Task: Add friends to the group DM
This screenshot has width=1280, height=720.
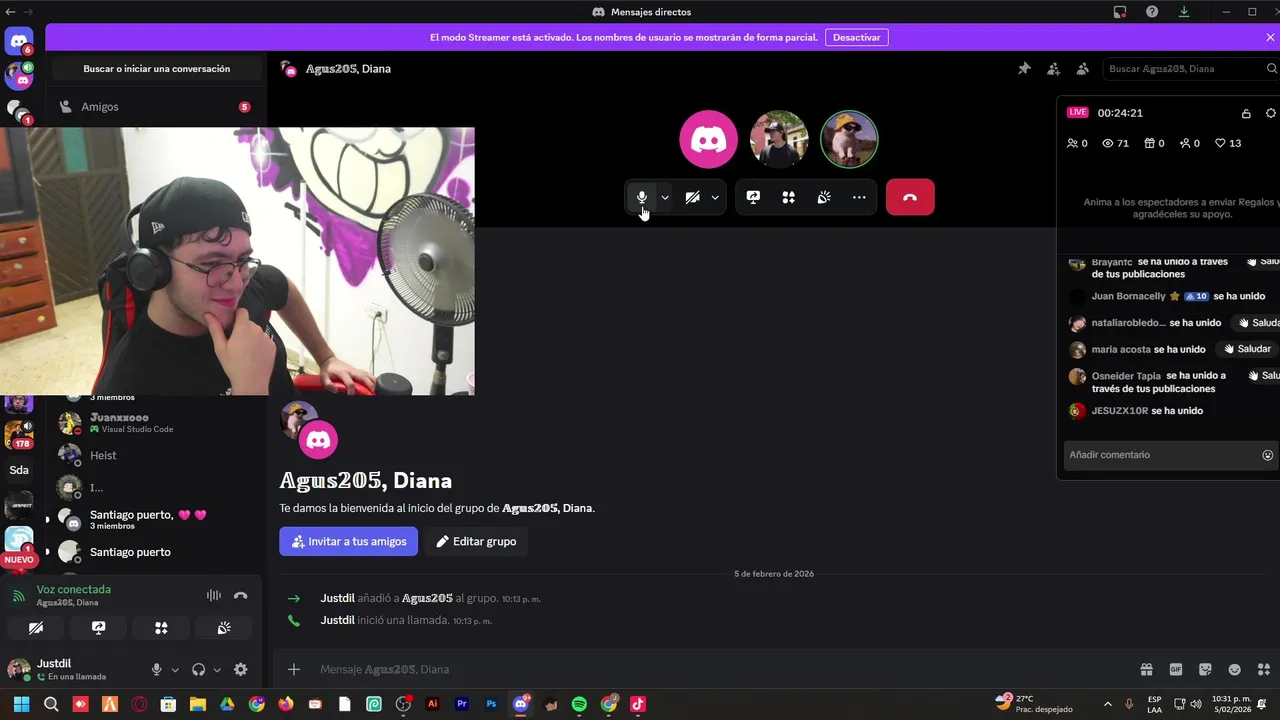Action: [x=1053, y=69]
